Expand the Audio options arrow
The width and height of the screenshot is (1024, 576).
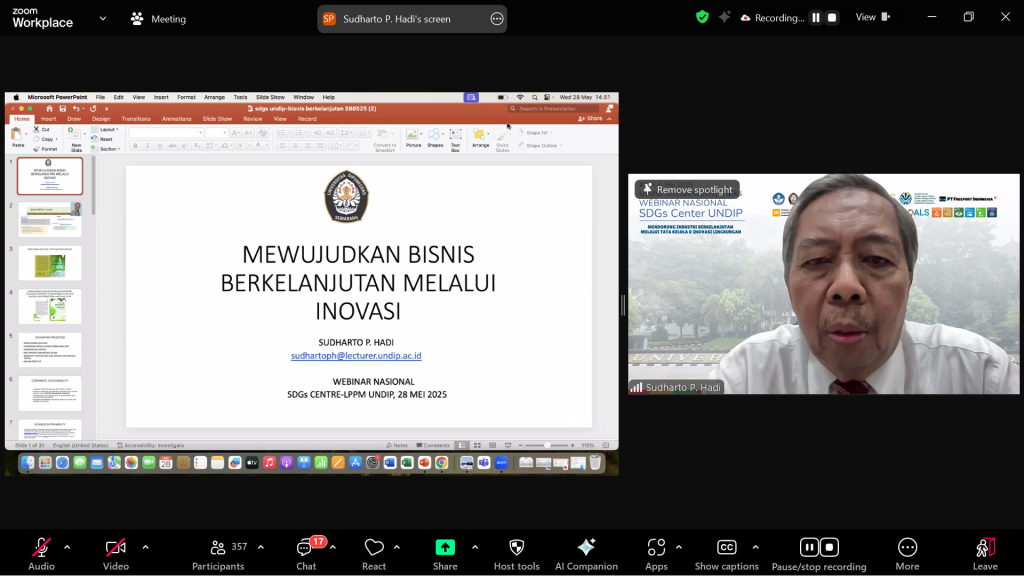click(67, 547)
